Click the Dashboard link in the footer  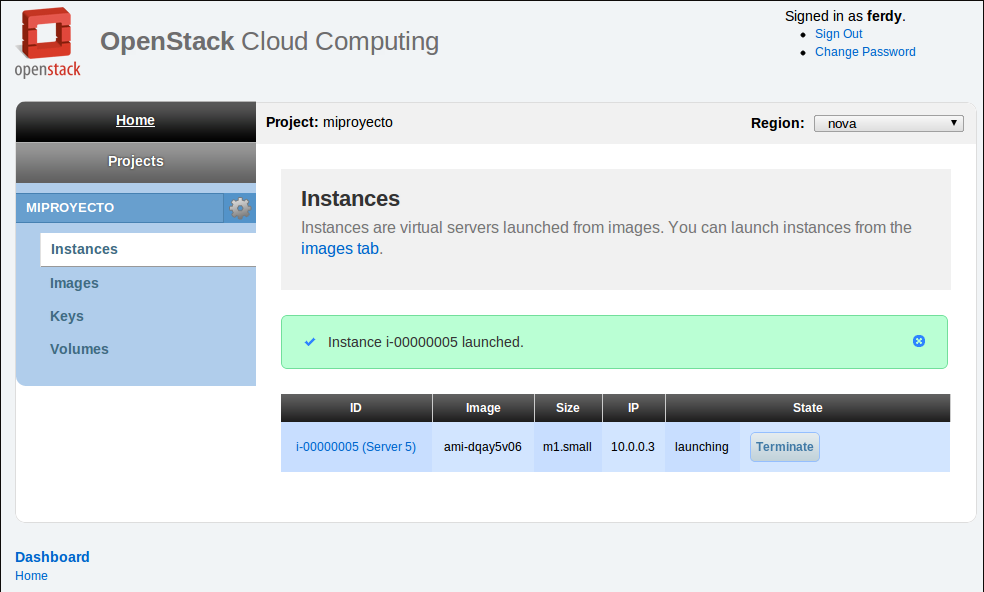[52, 557]
